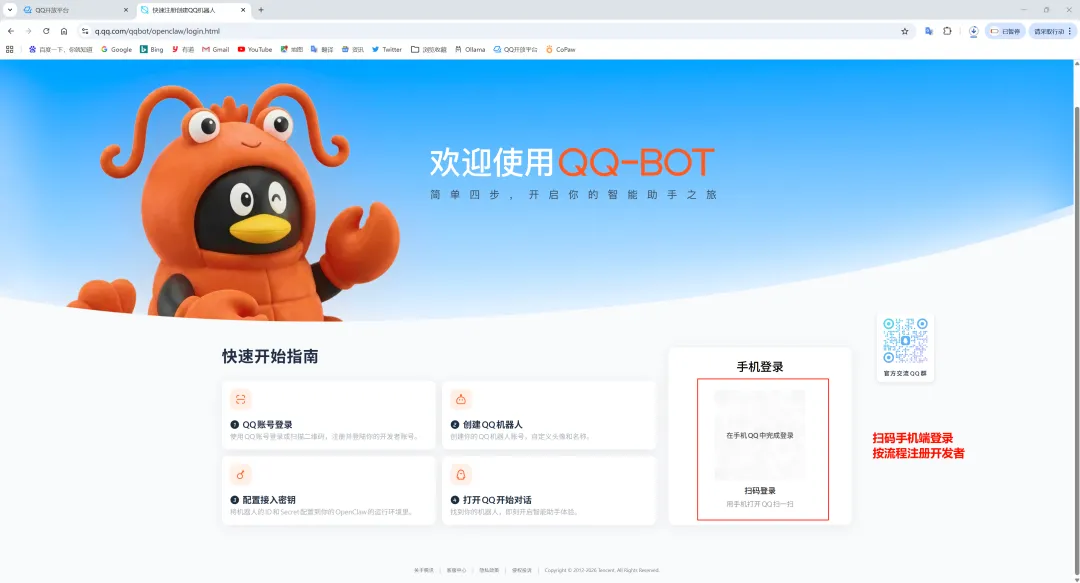Go back to the previous page
The width and height of the screenshot is (1080, 583).
click(11, 31)
